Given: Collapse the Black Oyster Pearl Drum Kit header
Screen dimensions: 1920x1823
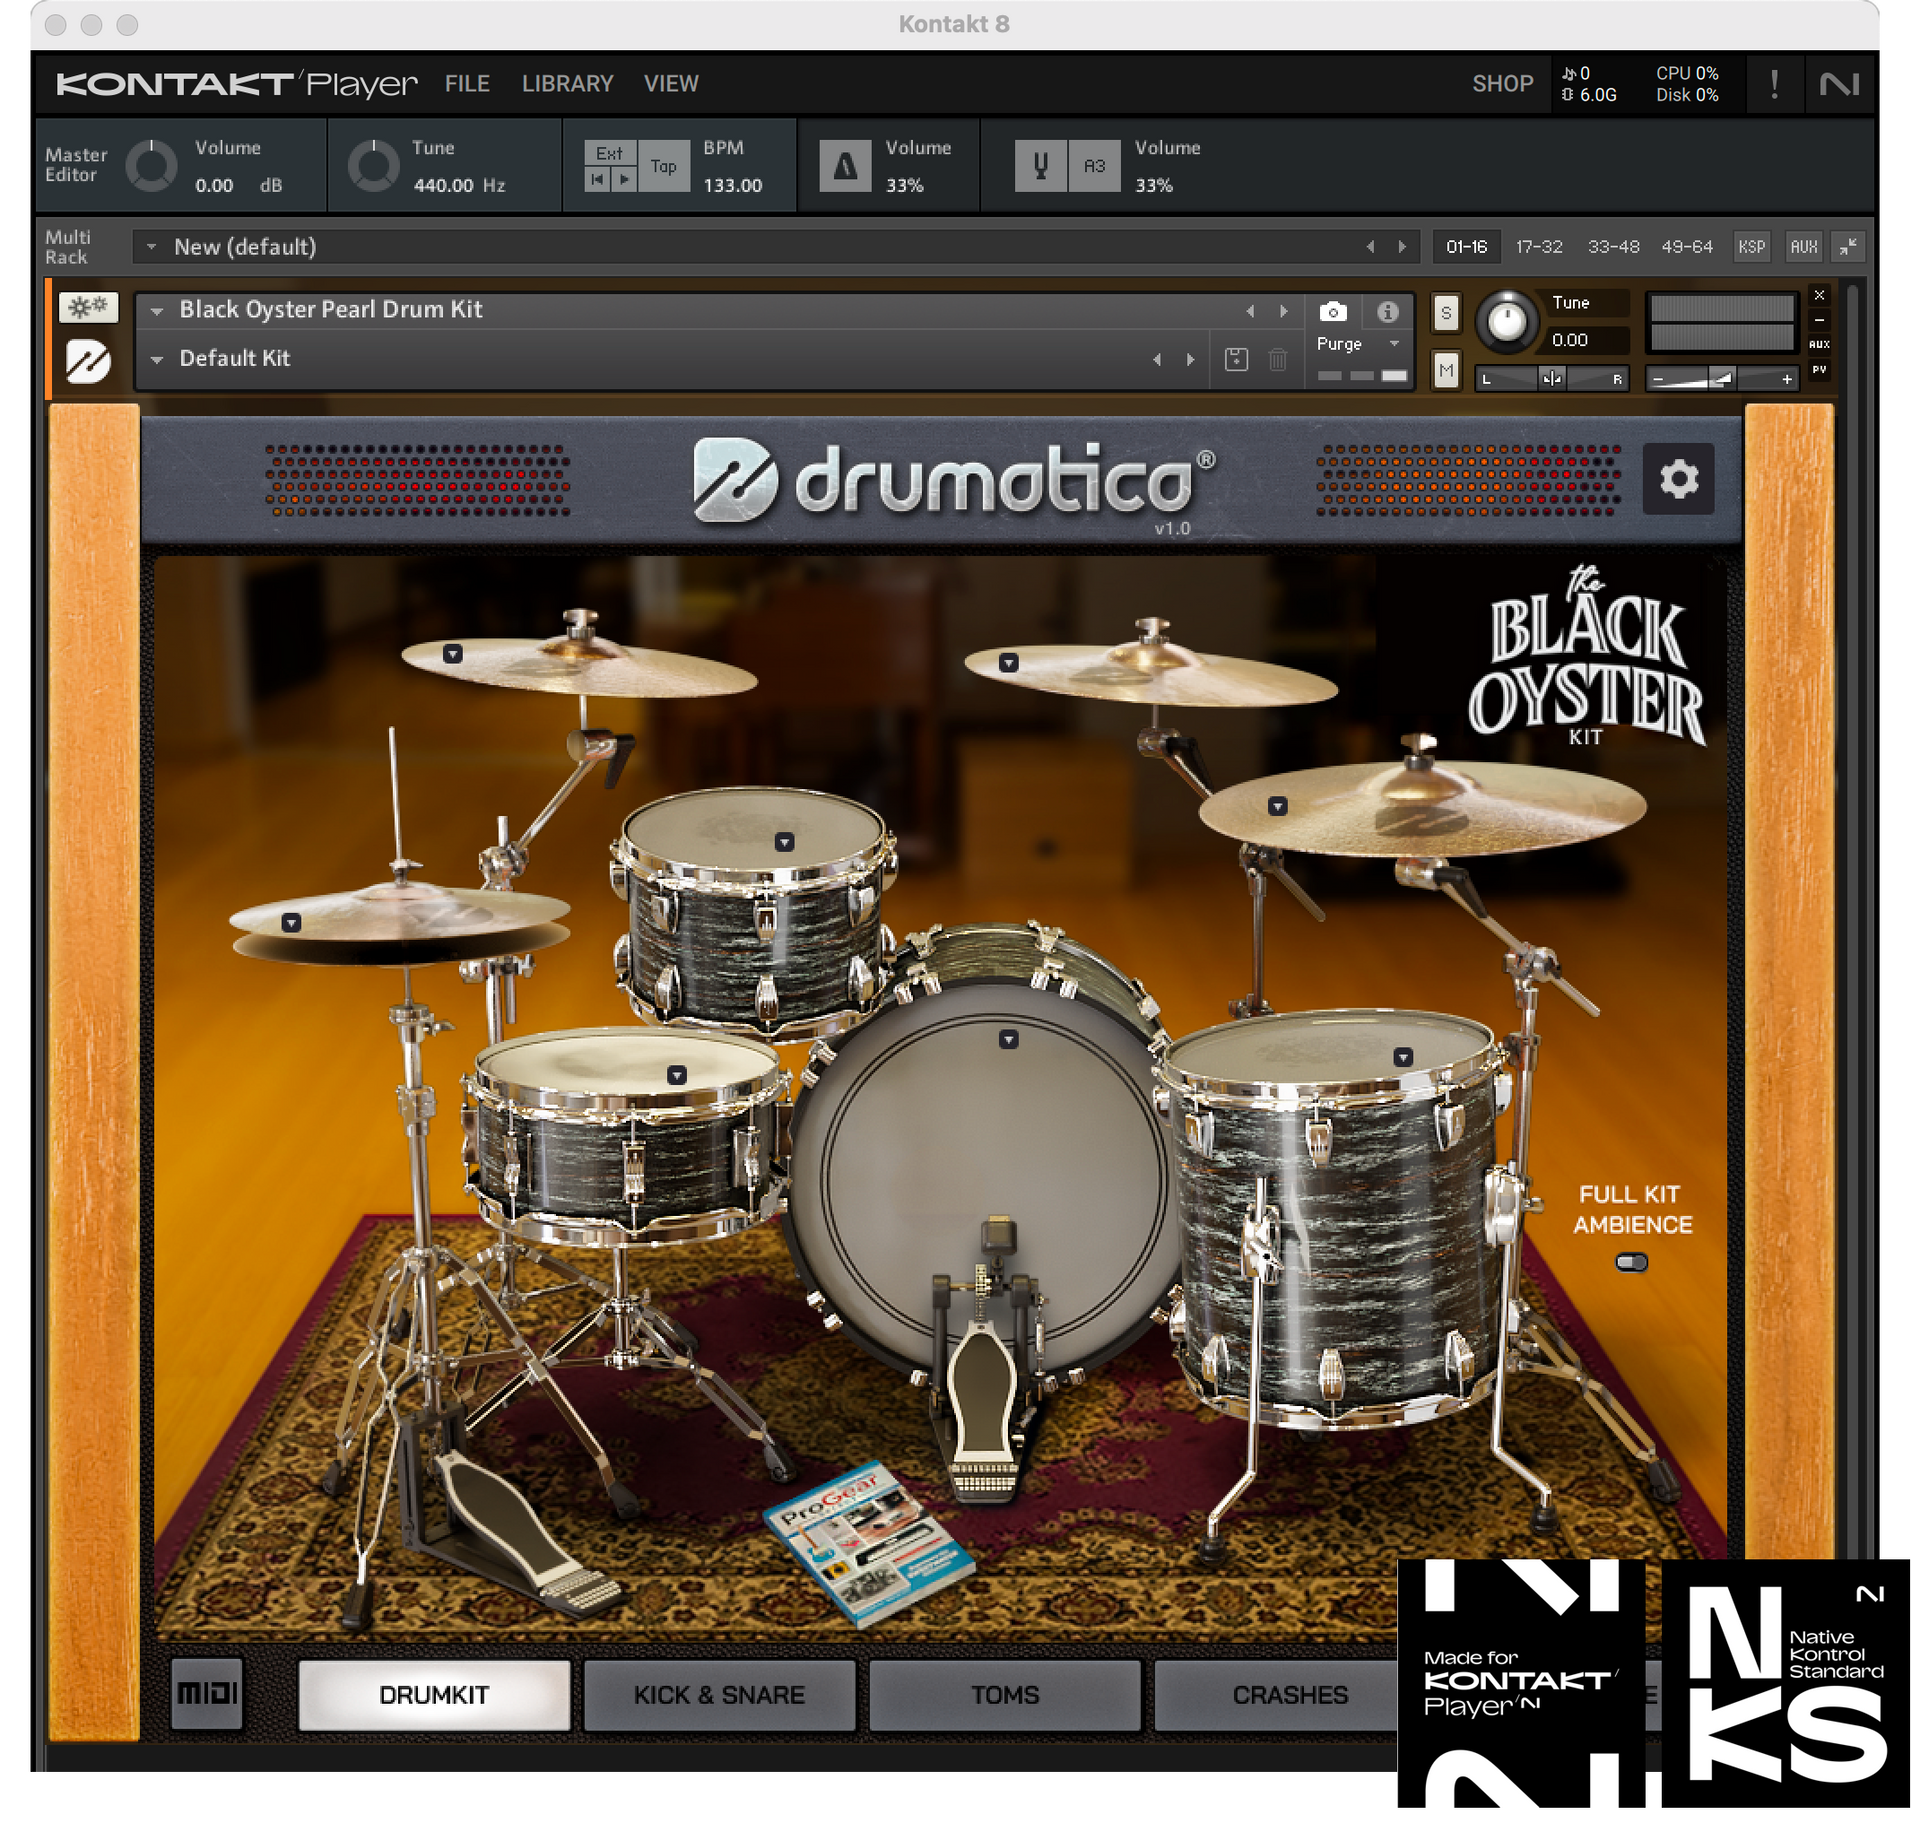Looking at the screenshot, I should [157, 310].
